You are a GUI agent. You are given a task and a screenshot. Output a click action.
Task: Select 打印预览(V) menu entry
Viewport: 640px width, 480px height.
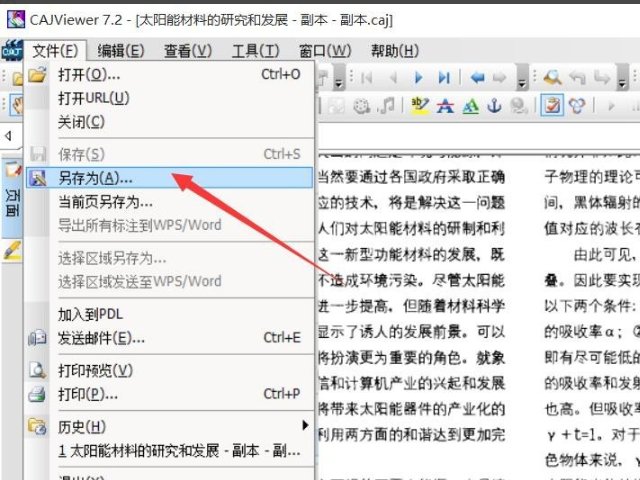point(169,370)
